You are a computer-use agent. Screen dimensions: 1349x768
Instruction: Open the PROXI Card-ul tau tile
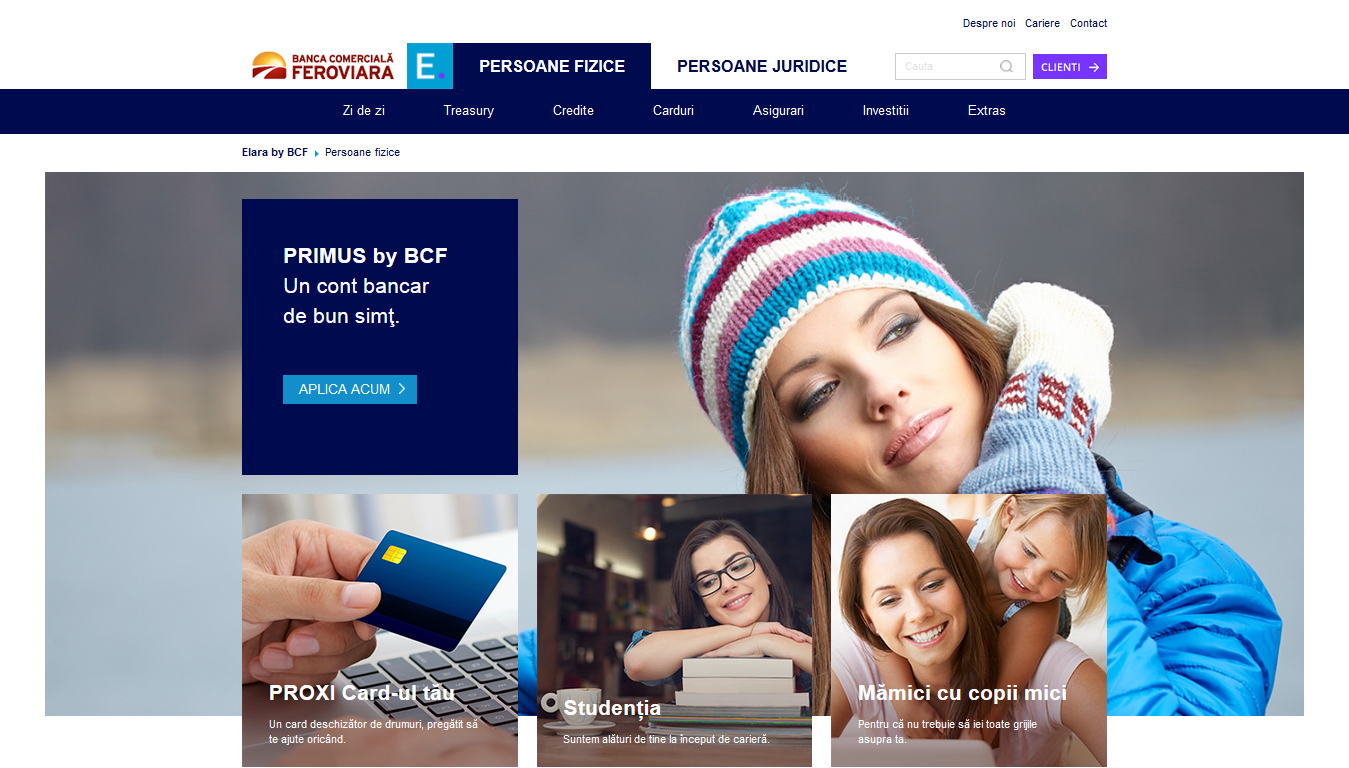(x=380, y=631)
